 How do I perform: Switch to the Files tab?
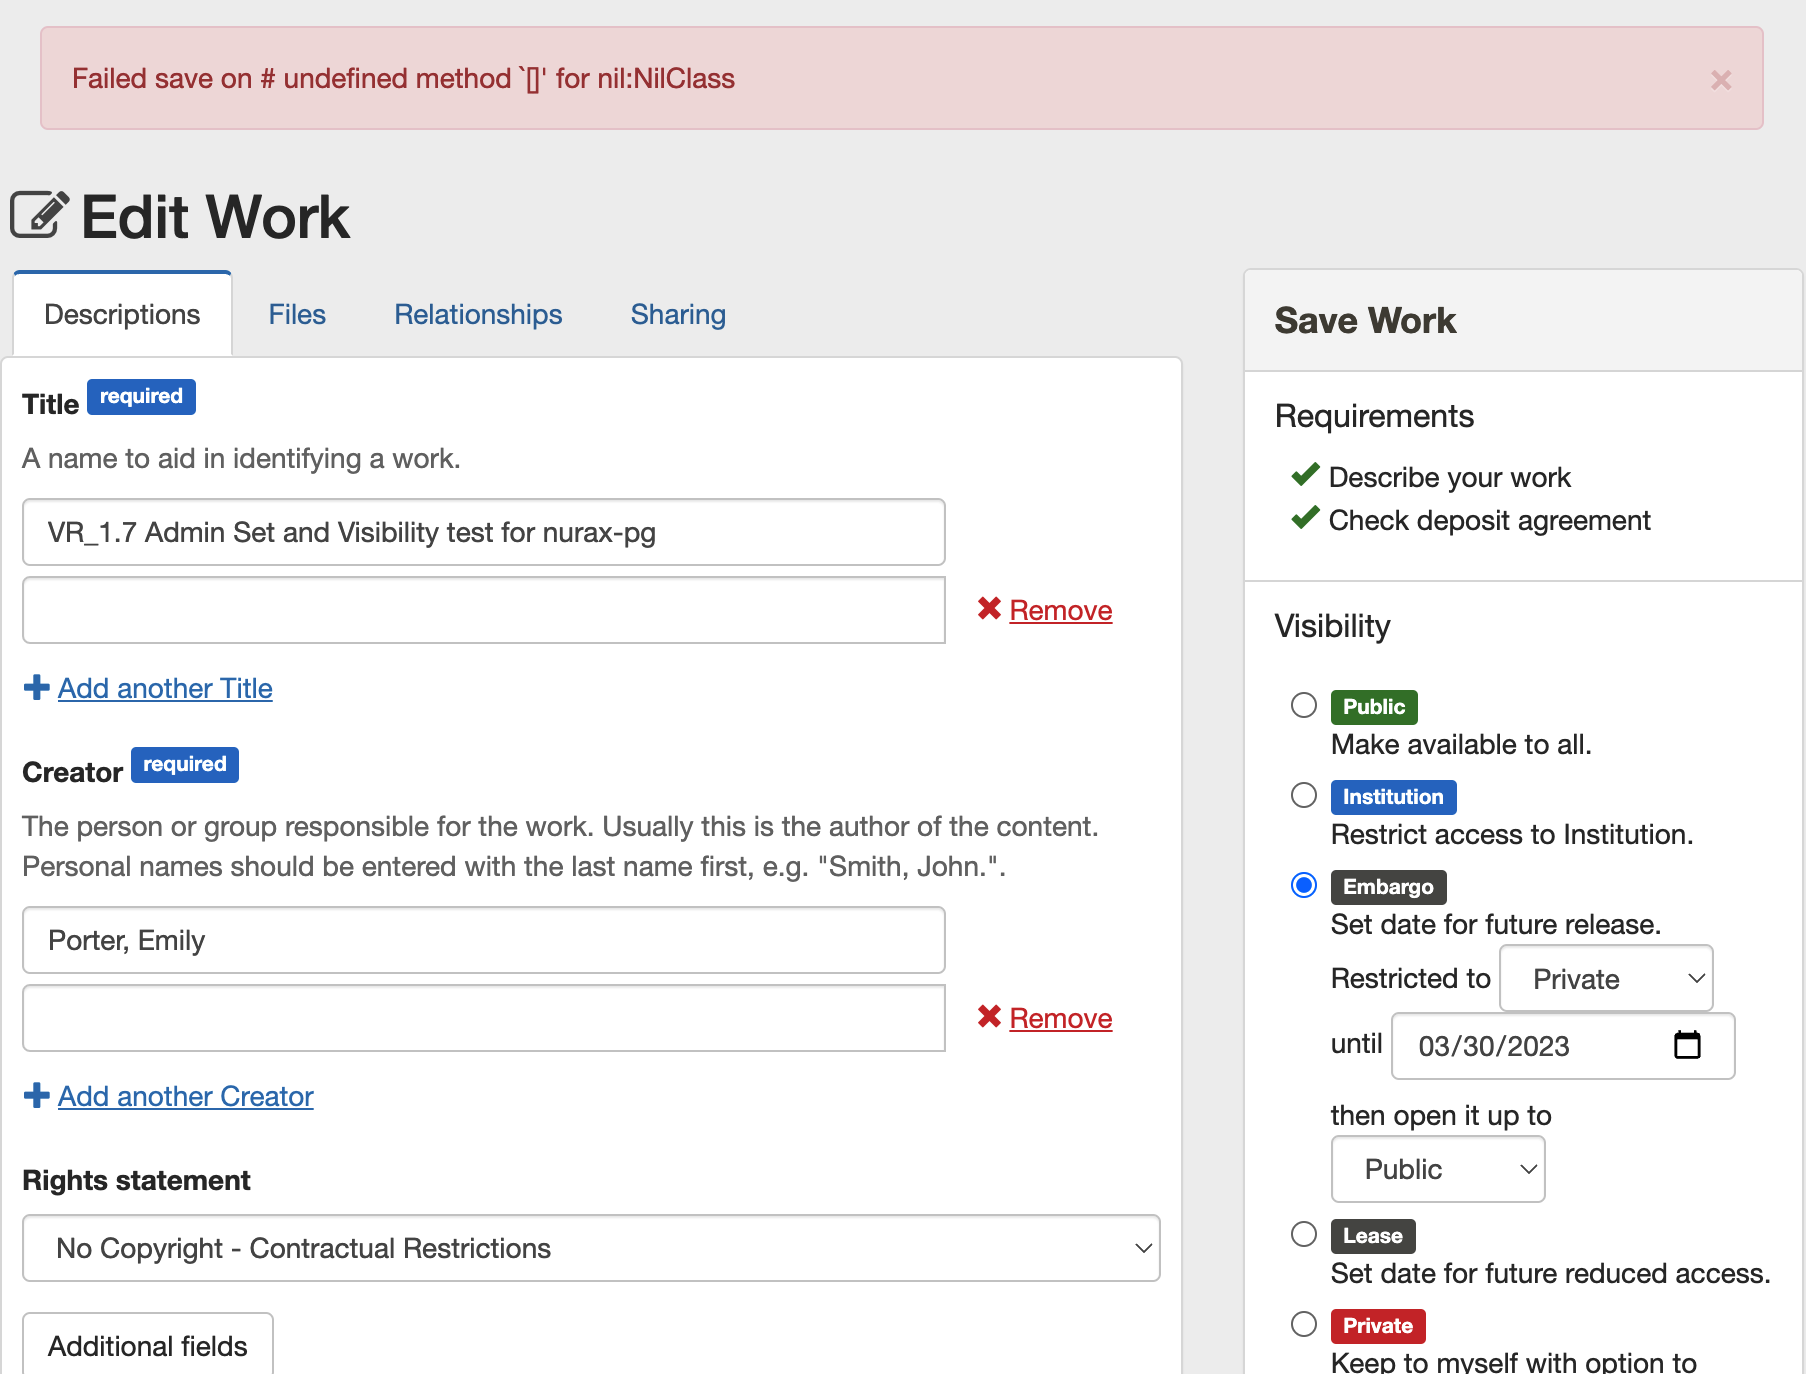(x=297, y=314)
